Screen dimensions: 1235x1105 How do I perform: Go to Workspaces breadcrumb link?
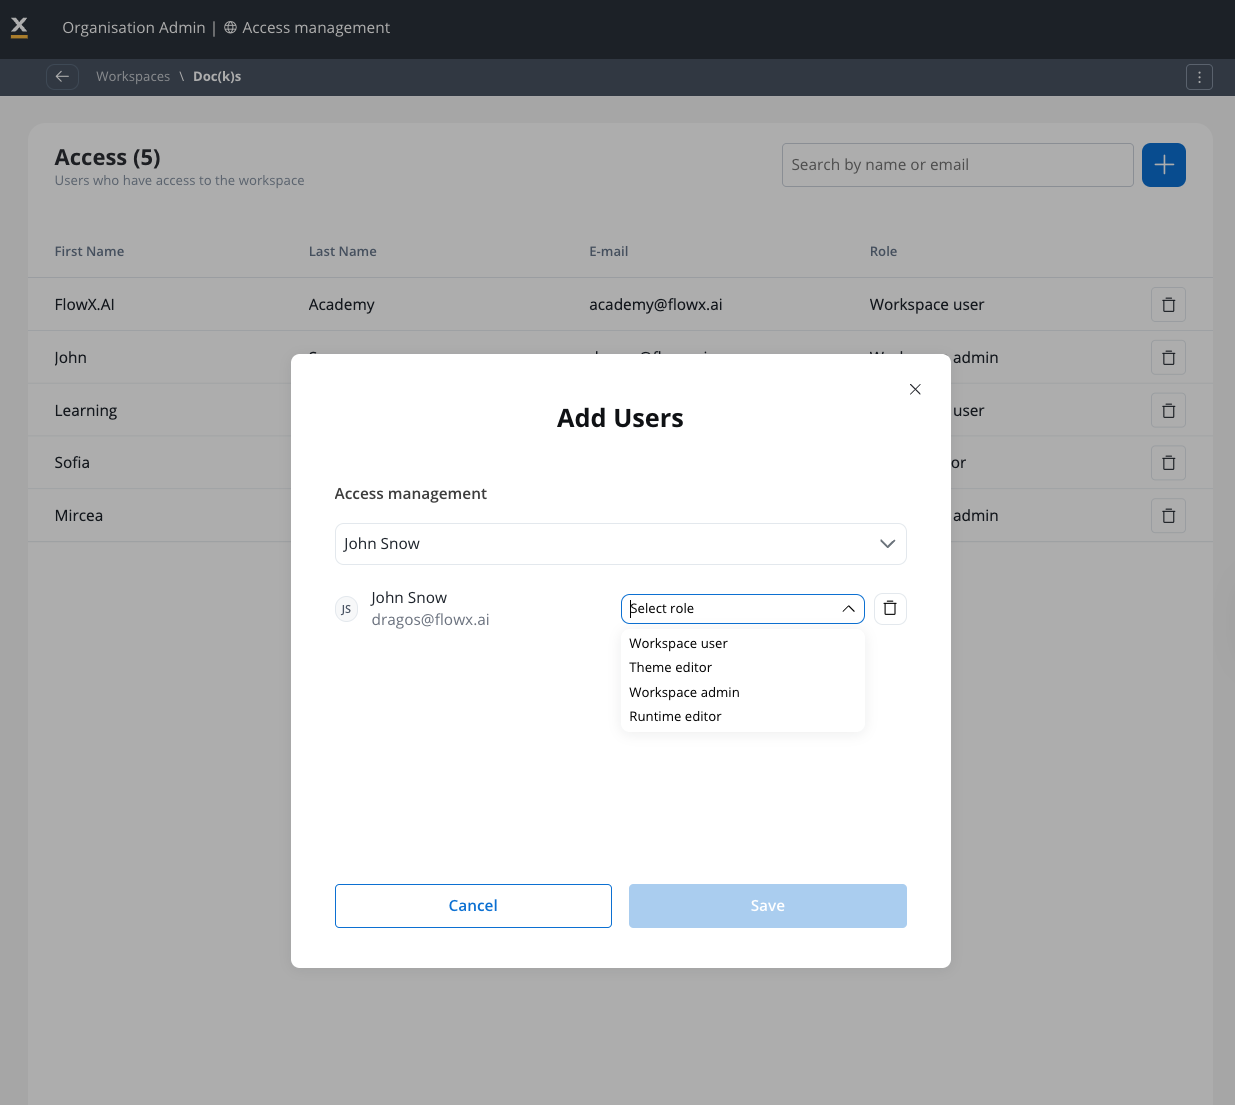click(133, 77)
